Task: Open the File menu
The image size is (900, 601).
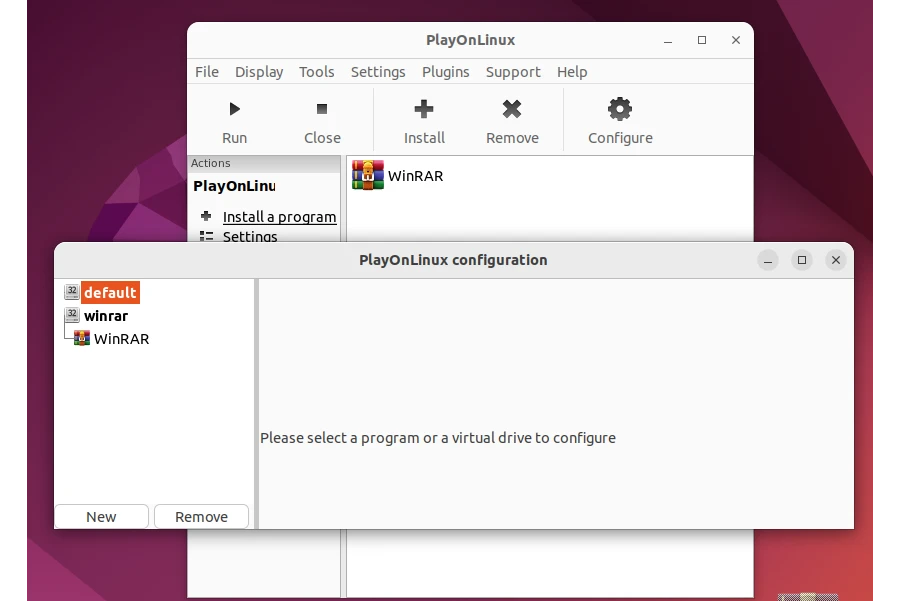Action: tap(207, 72)
